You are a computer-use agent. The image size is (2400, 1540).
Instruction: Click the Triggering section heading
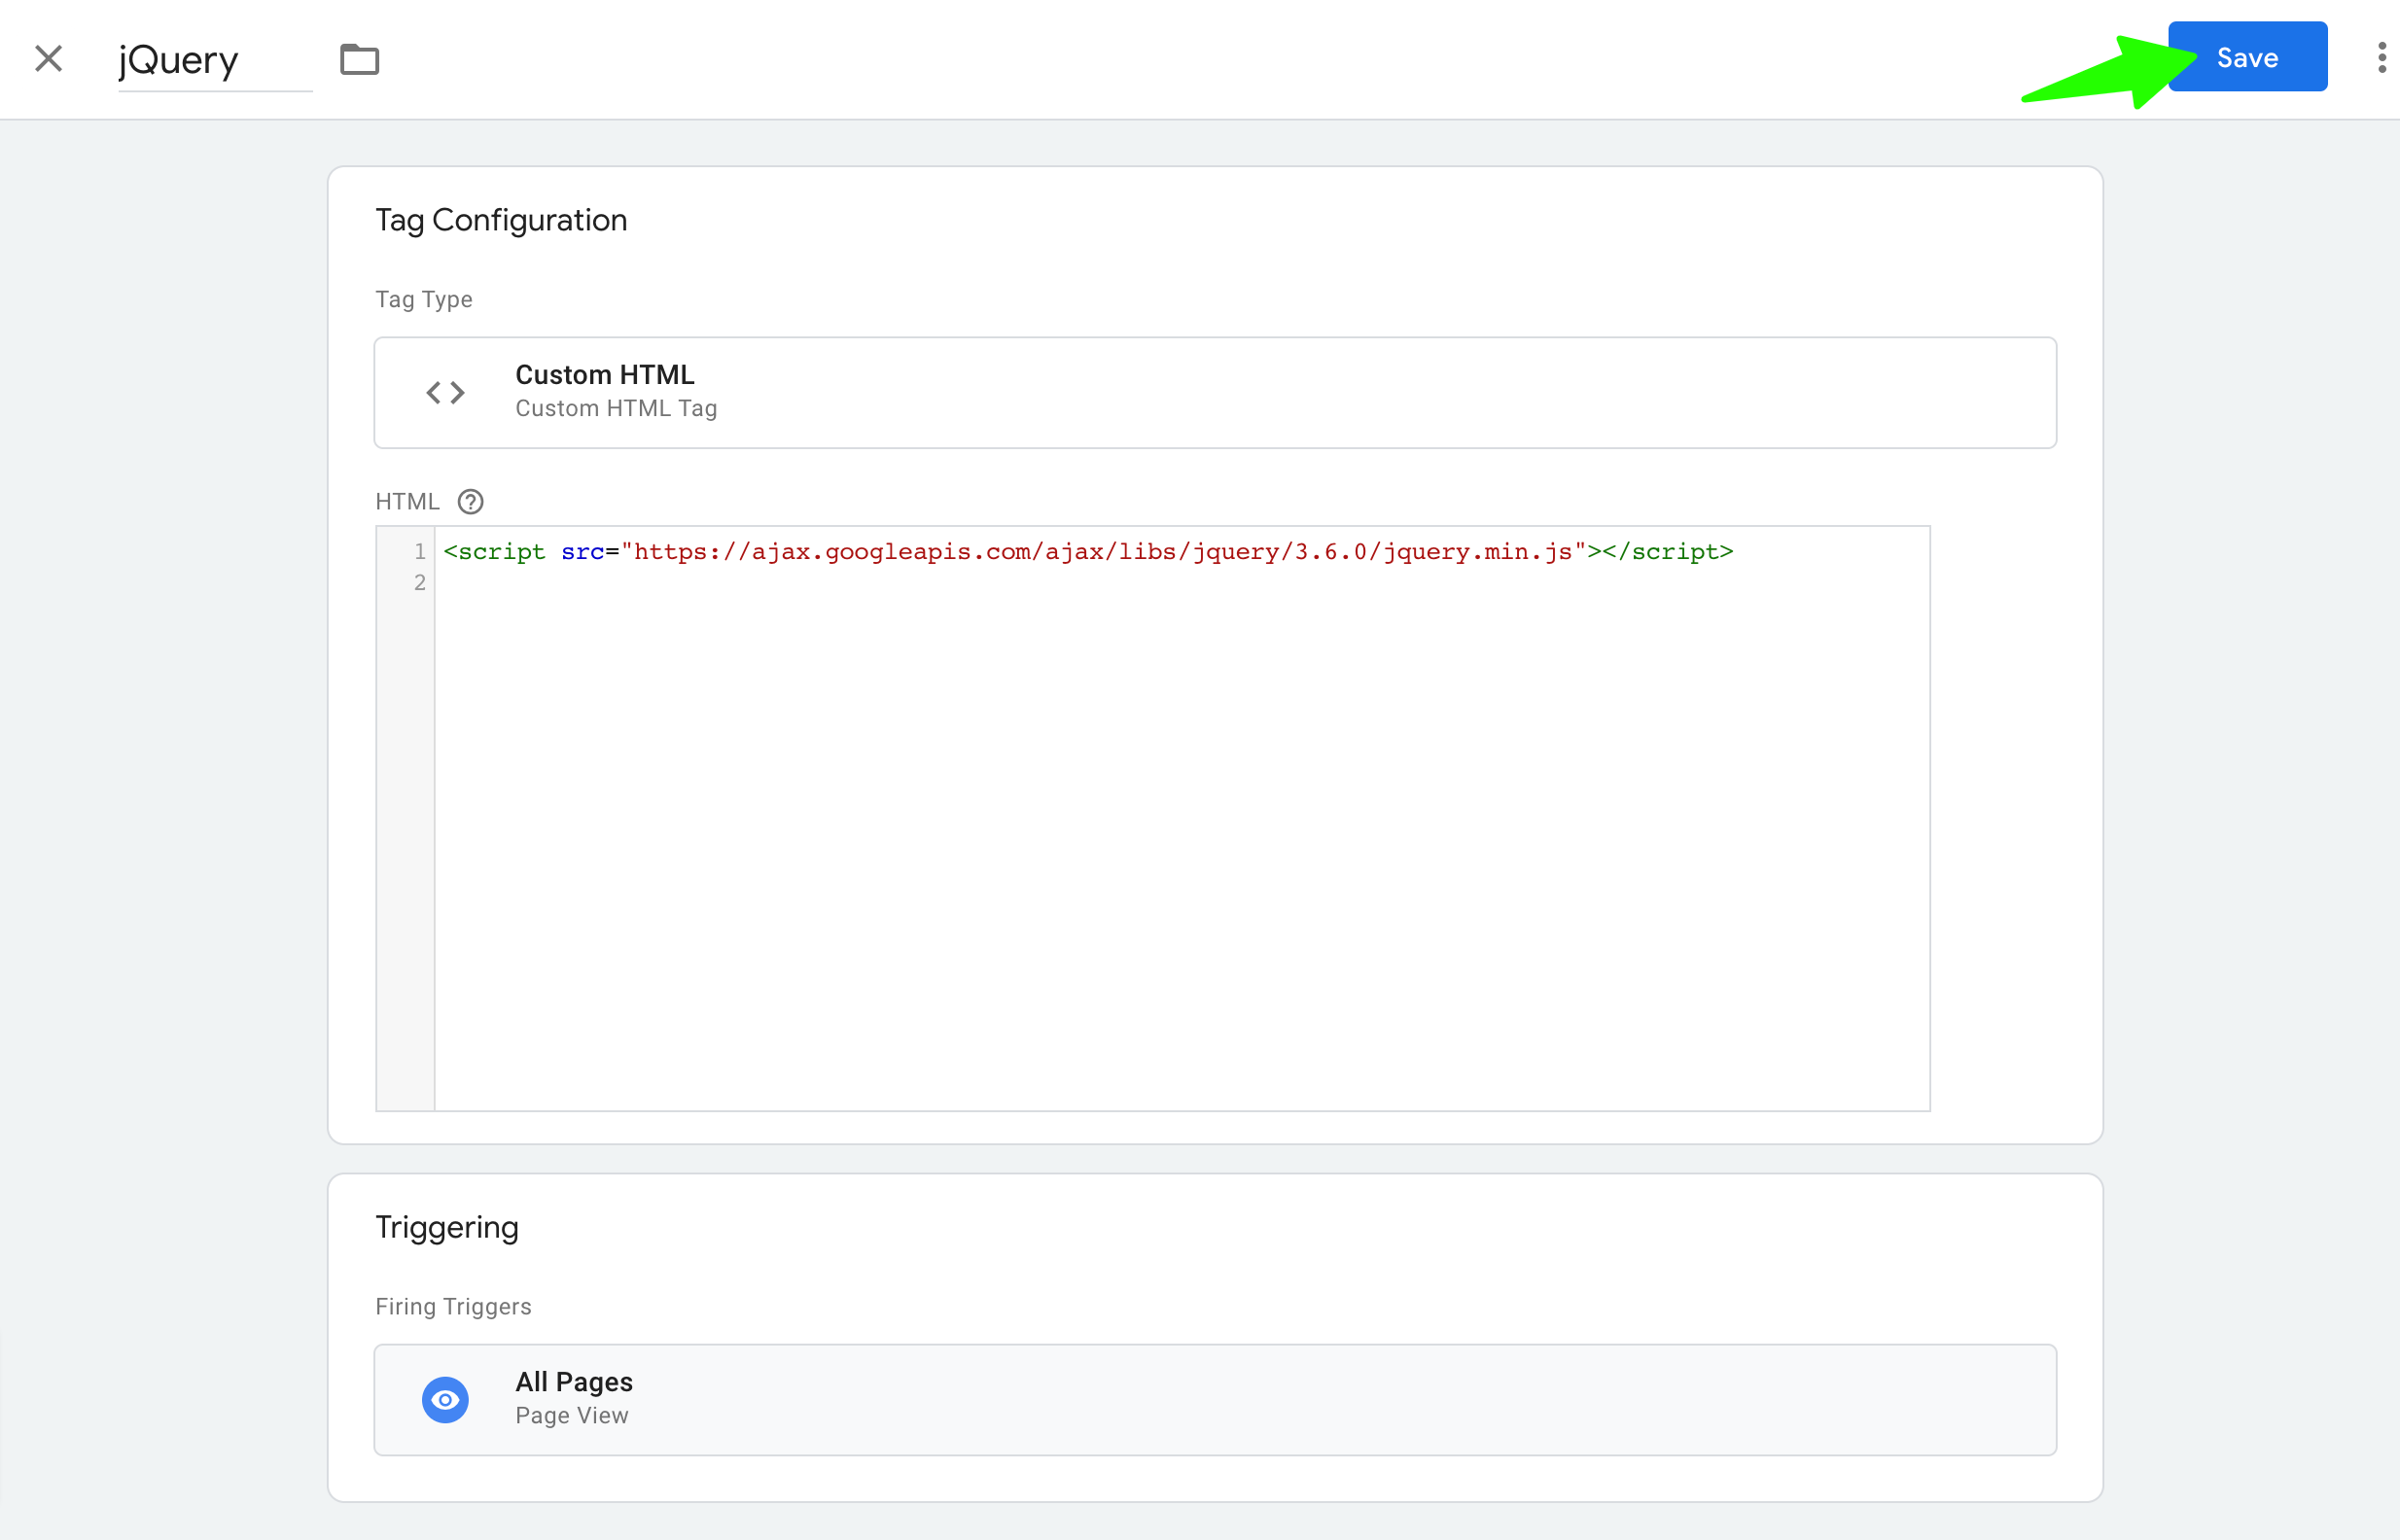point(446,1228)
